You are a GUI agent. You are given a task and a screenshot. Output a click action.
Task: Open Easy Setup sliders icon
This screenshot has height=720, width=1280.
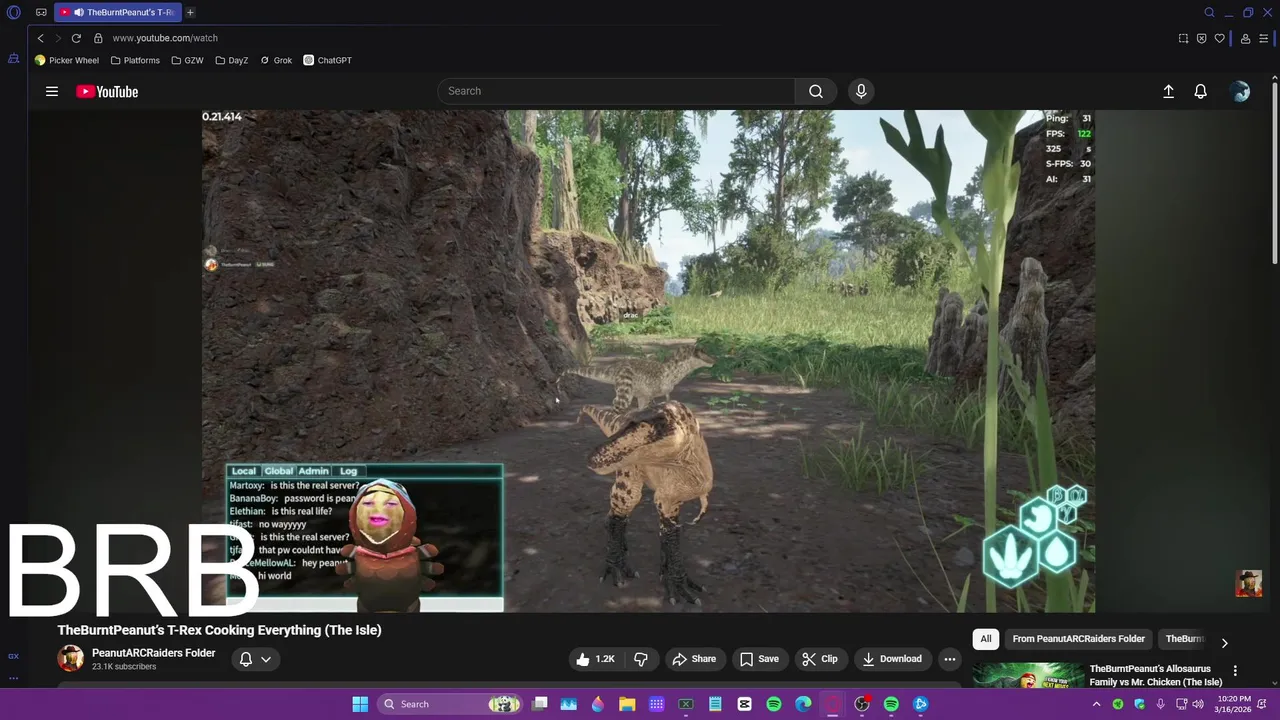coord(1264,38)
